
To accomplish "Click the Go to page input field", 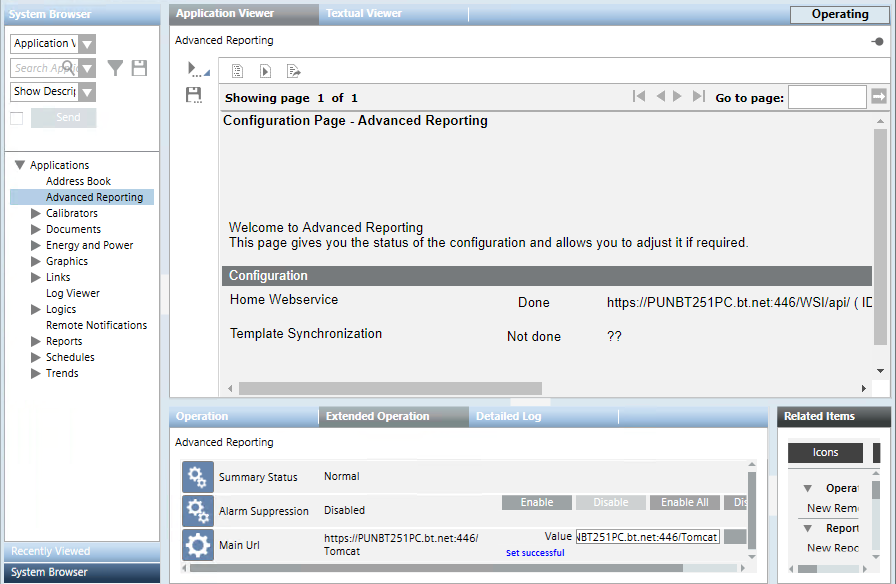I will click(826, 97).
